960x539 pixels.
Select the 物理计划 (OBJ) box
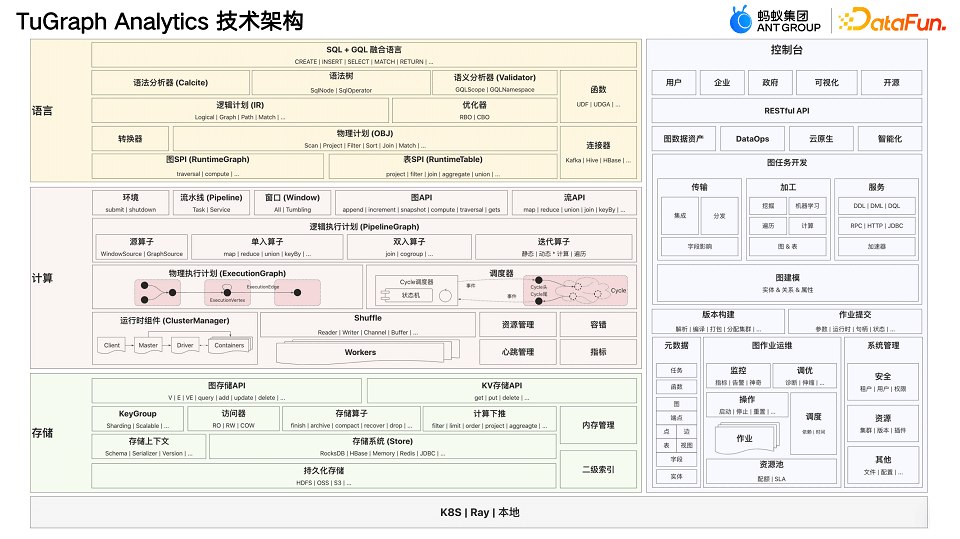coord(365,139)
